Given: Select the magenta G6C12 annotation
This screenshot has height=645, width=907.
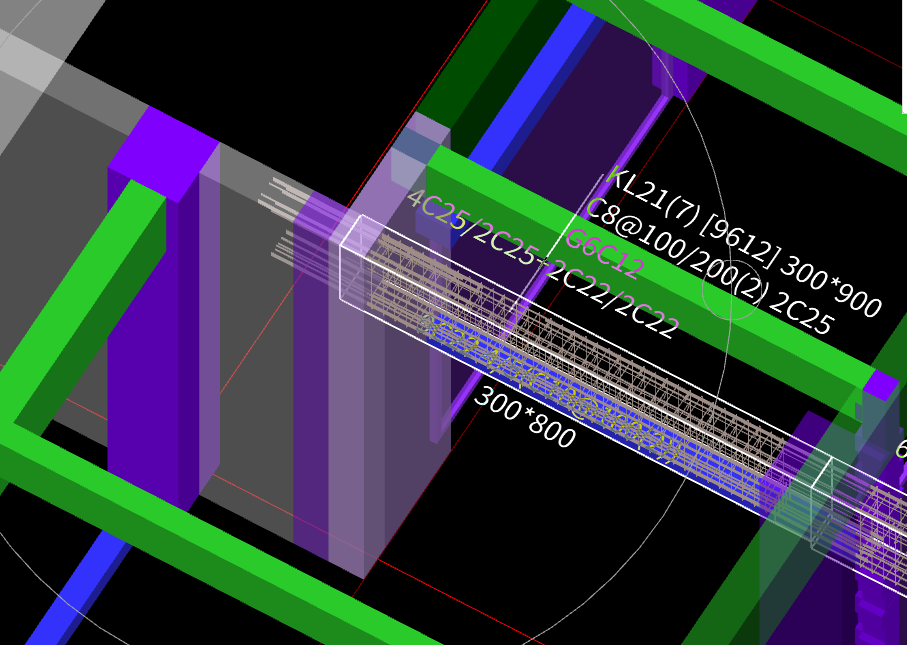Looking at the screenshot, I should point(604,255).
